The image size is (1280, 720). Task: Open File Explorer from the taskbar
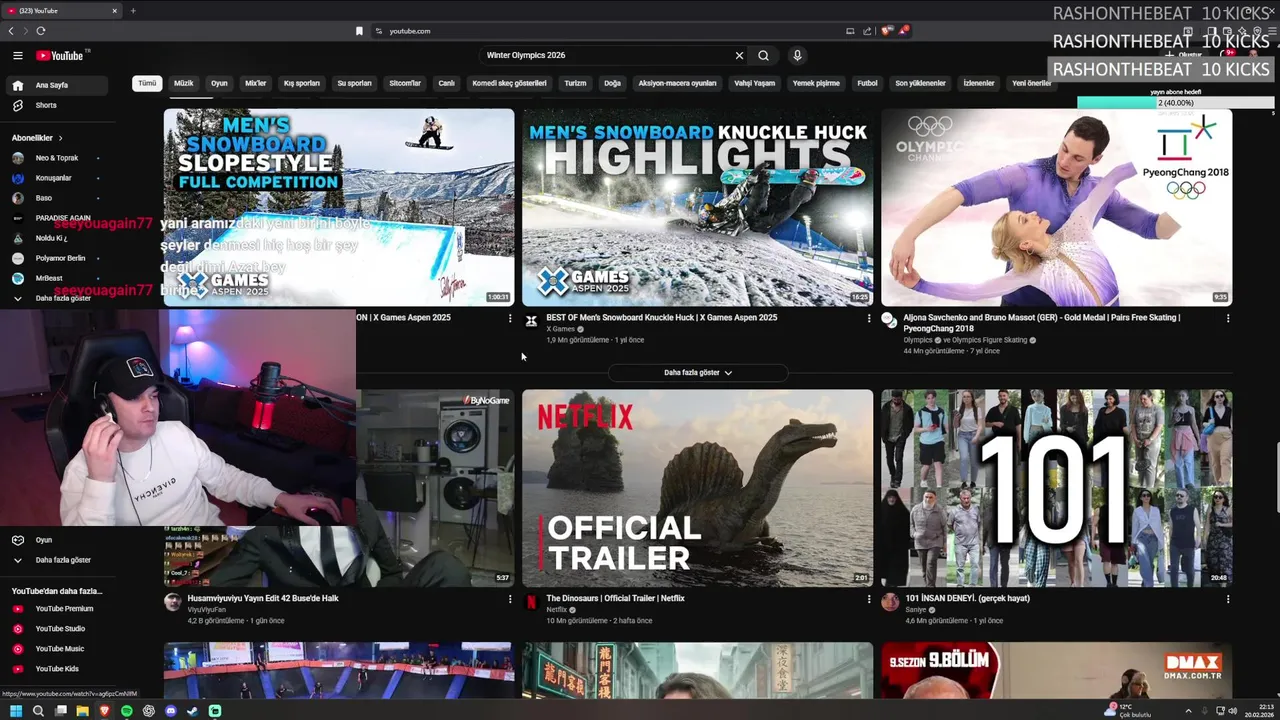[83, 711]
